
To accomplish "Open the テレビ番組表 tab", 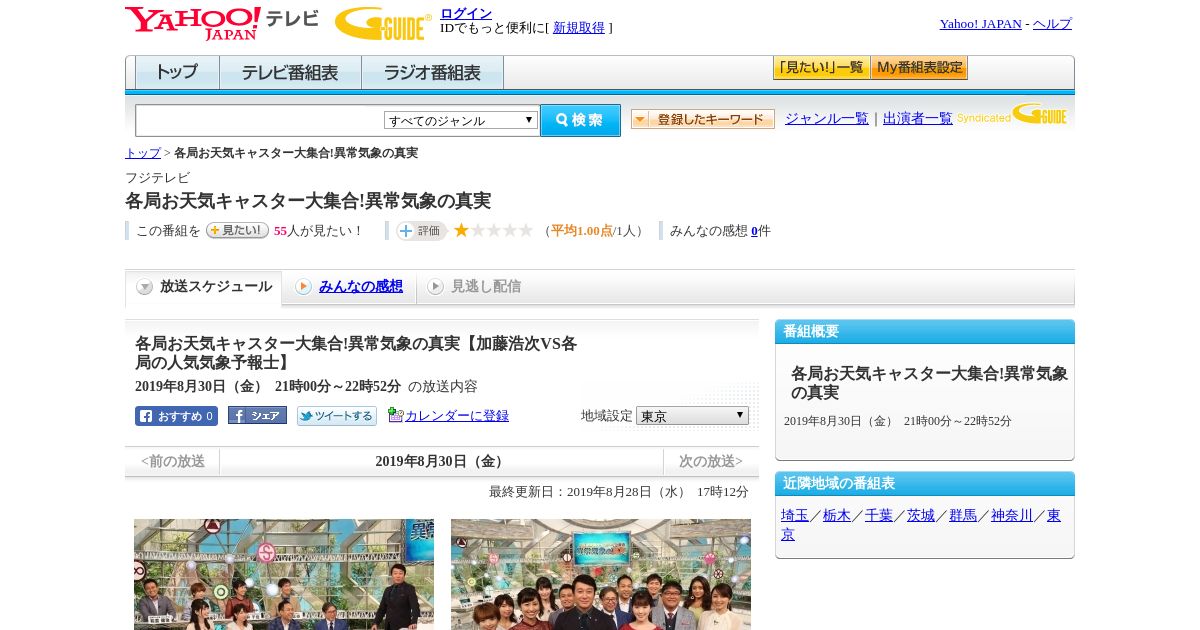I will tap(290, 72).
